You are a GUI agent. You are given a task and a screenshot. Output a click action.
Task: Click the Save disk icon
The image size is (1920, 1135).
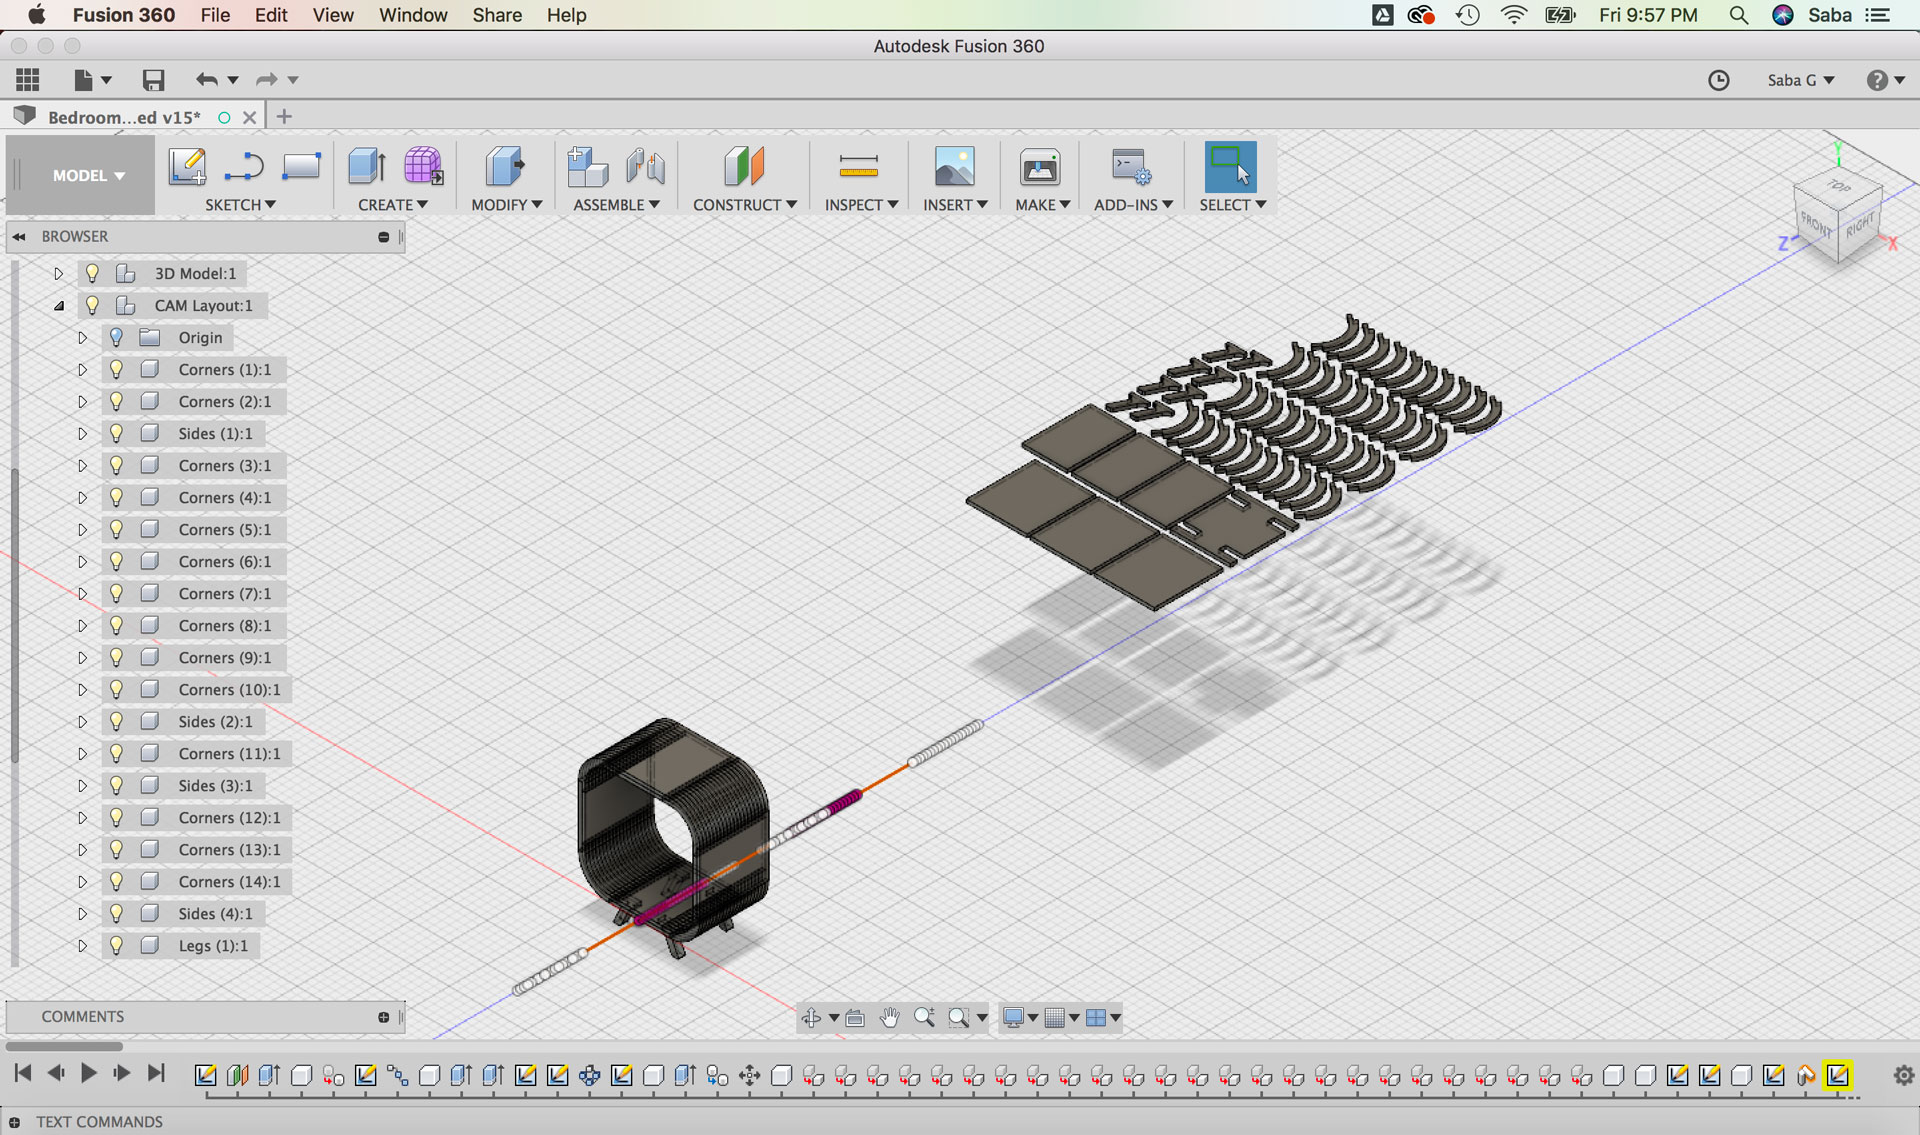pyautogui.click(x=153, y=80)
